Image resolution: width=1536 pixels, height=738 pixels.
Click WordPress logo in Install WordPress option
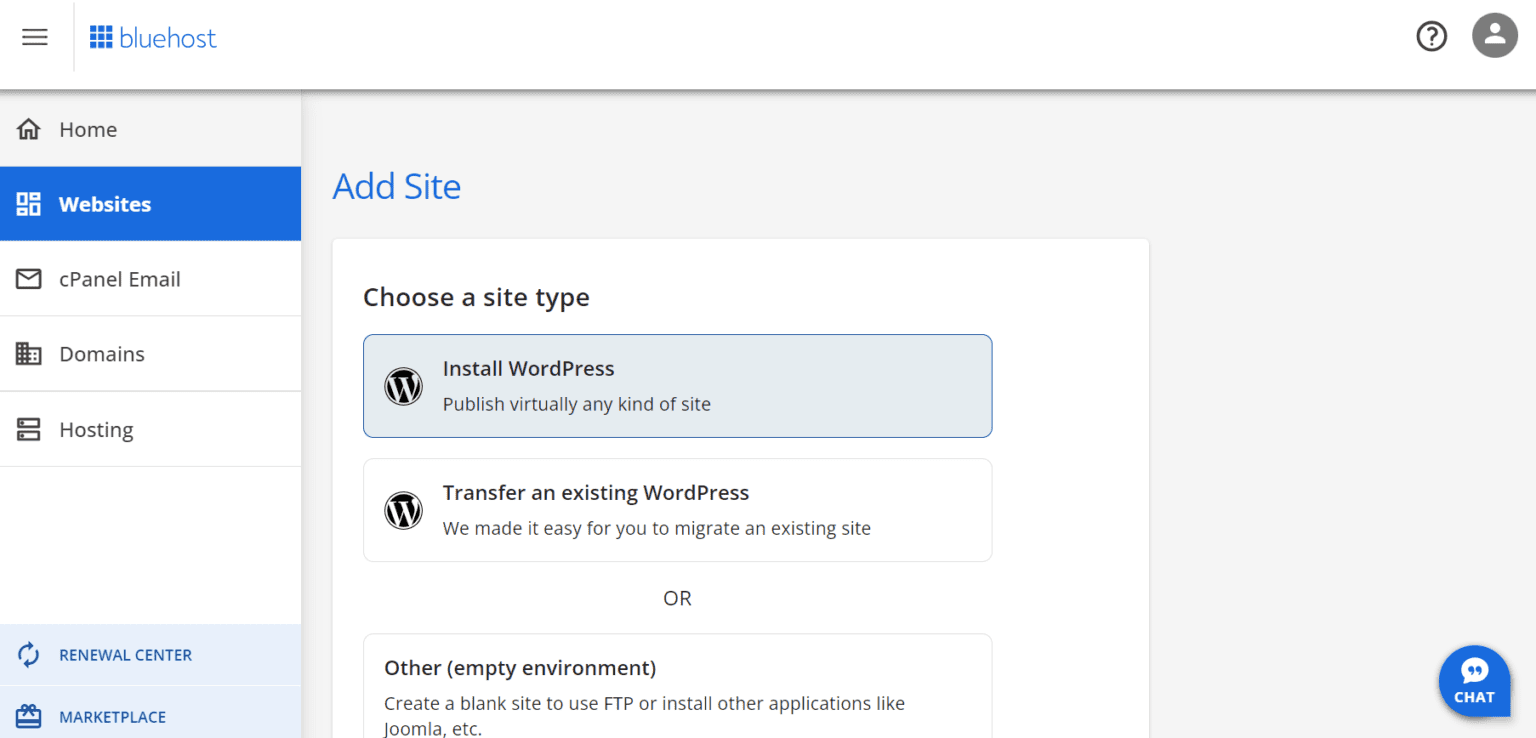pos(404,386)
